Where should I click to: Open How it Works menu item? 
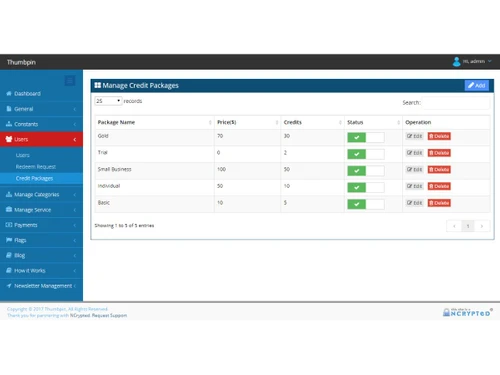point(41,270)
